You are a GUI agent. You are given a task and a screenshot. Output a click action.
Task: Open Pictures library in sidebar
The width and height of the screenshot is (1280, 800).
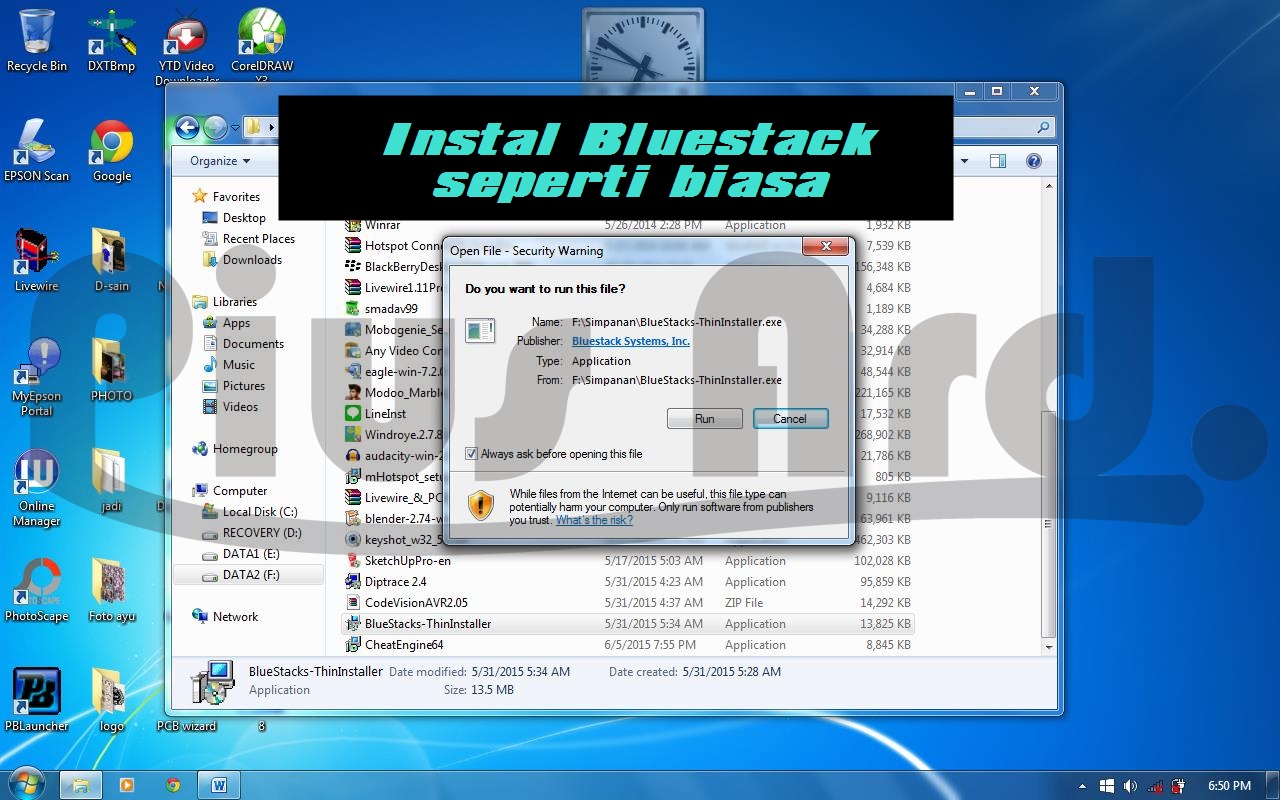tap(244, 386)
